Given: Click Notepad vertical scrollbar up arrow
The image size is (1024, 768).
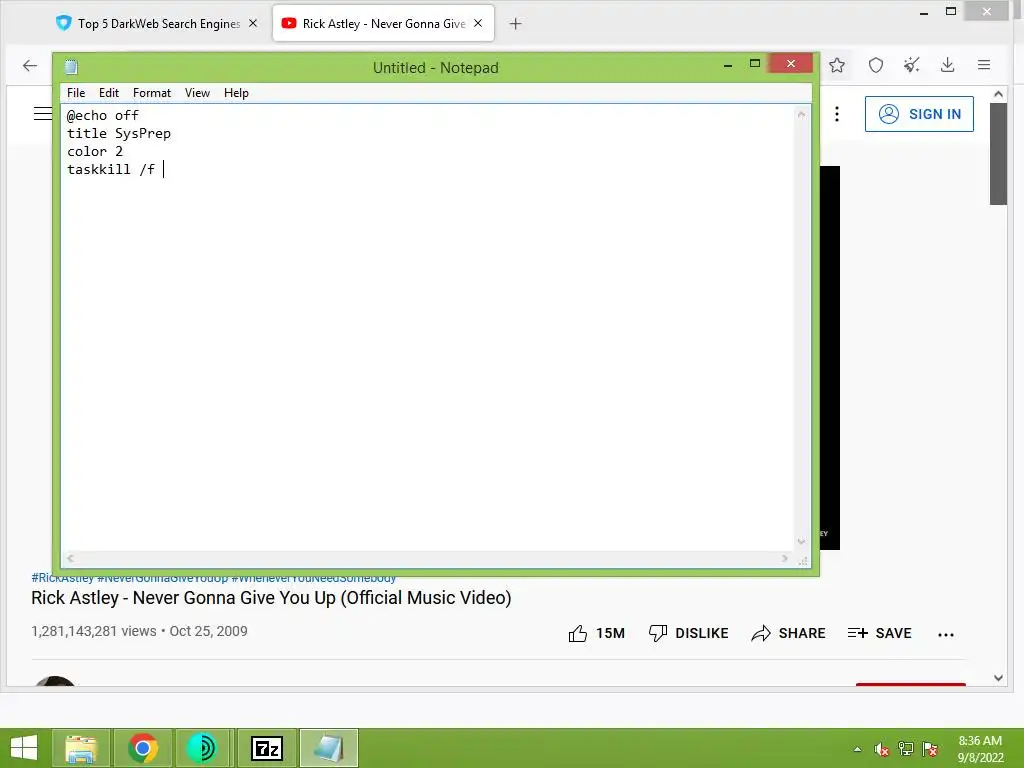Looking at the screenshot, I should [x=801, y=114].
